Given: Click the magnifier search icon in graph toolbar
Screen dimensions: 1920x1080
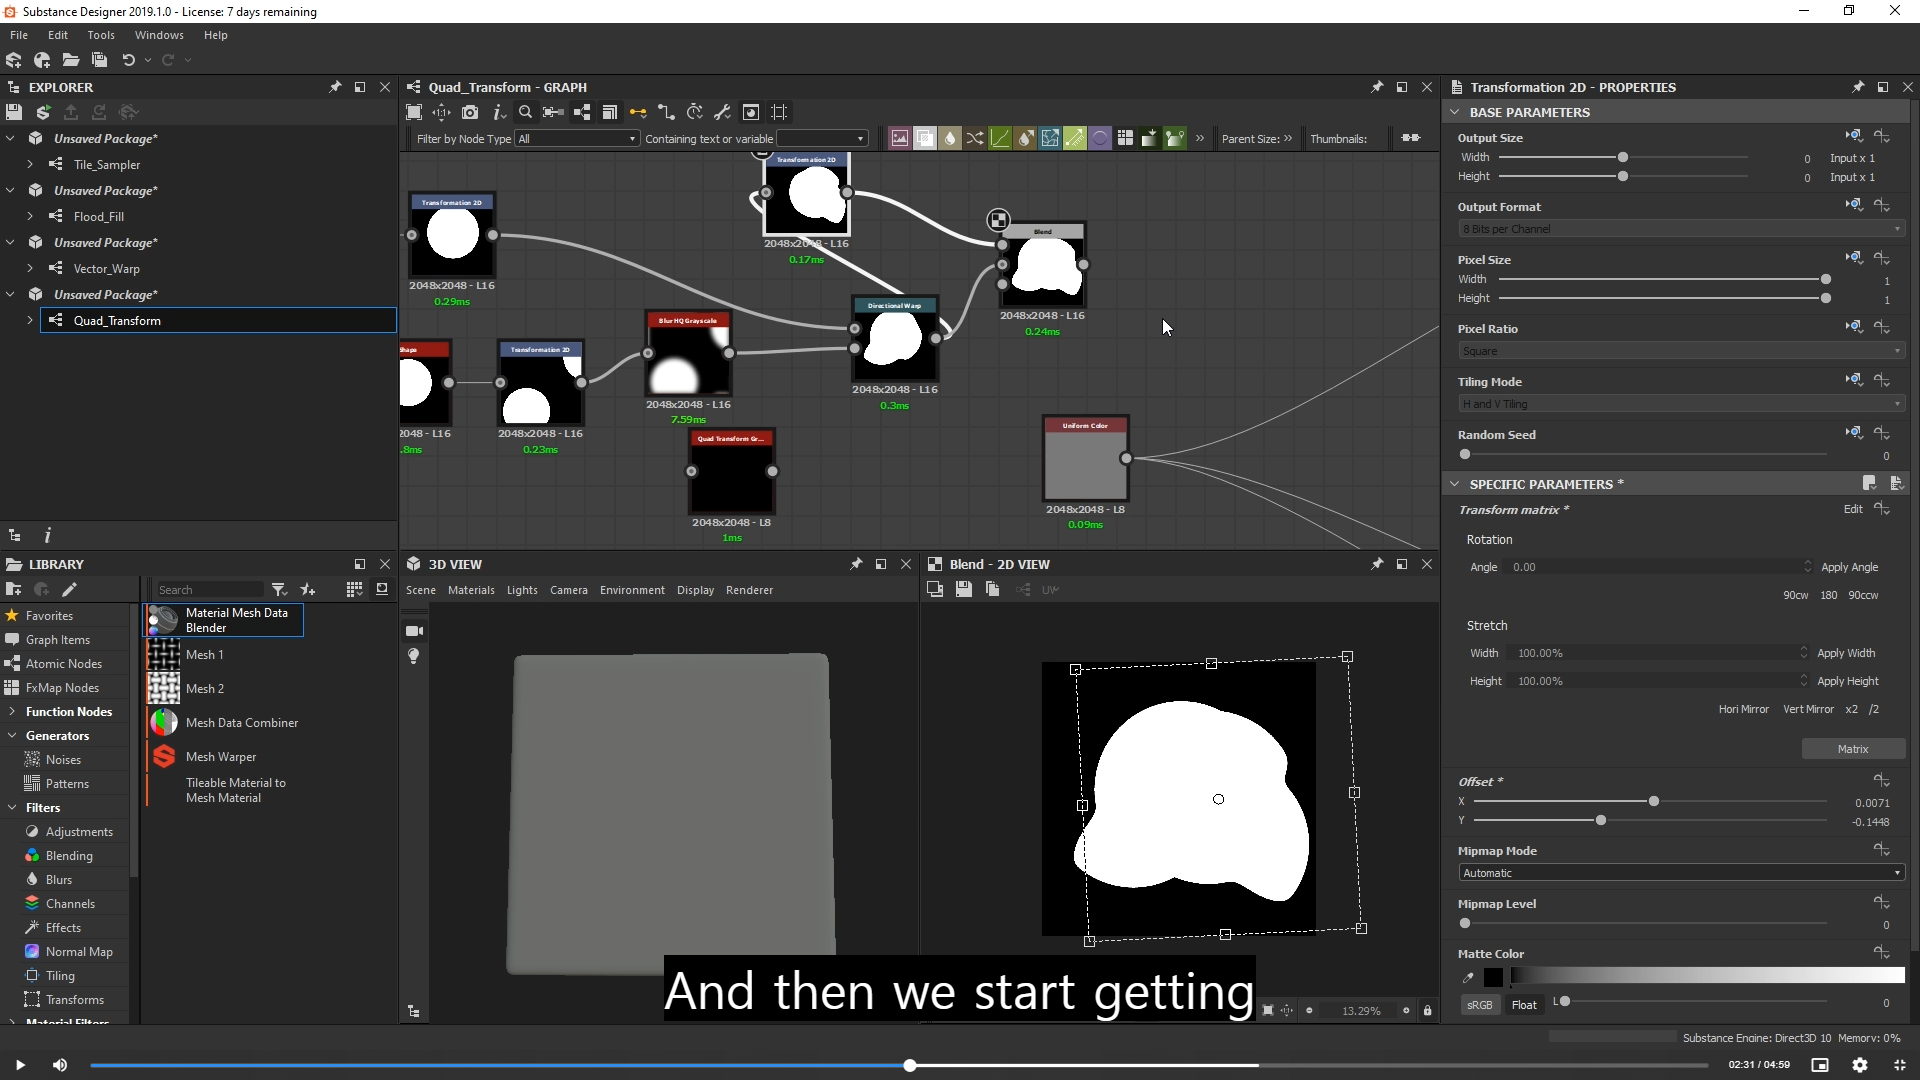Looking at the screenshot, I should 525,112.
